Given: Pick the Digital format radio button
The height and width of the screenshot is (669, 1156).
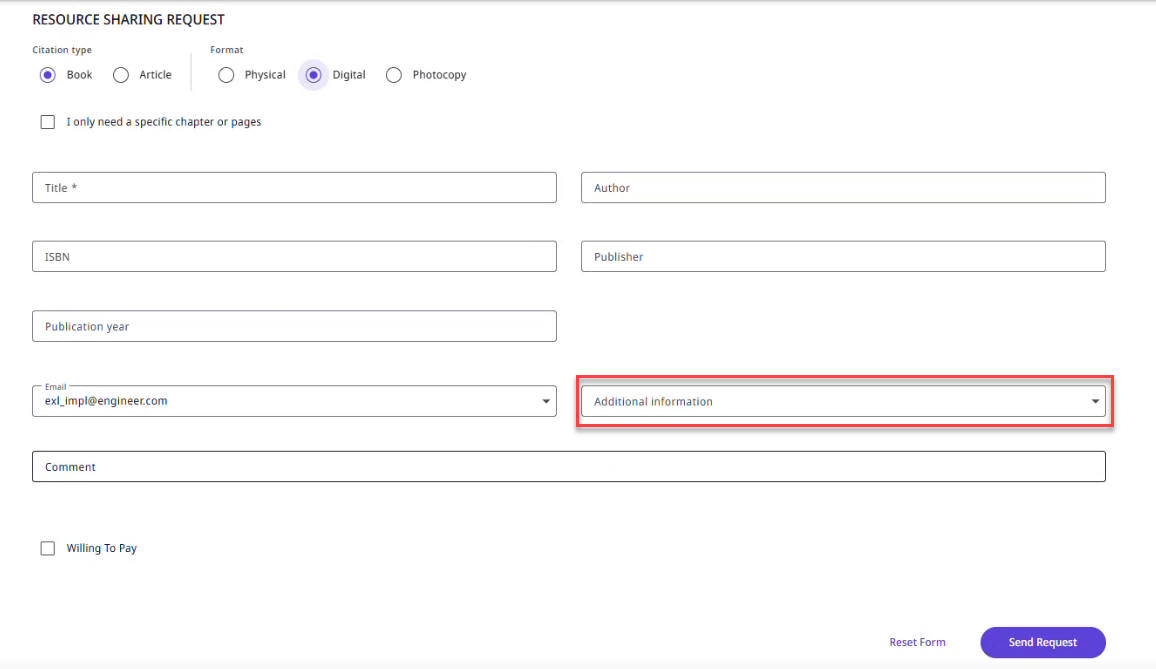Looking at the screenshot, I should click(x=314, y=75).
